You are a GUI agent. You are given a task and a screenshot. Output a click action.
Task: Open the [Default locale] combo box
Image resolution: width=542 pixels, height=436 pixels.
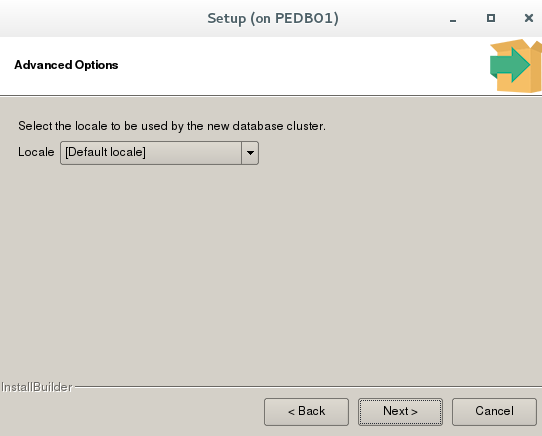tap(159, 152)
